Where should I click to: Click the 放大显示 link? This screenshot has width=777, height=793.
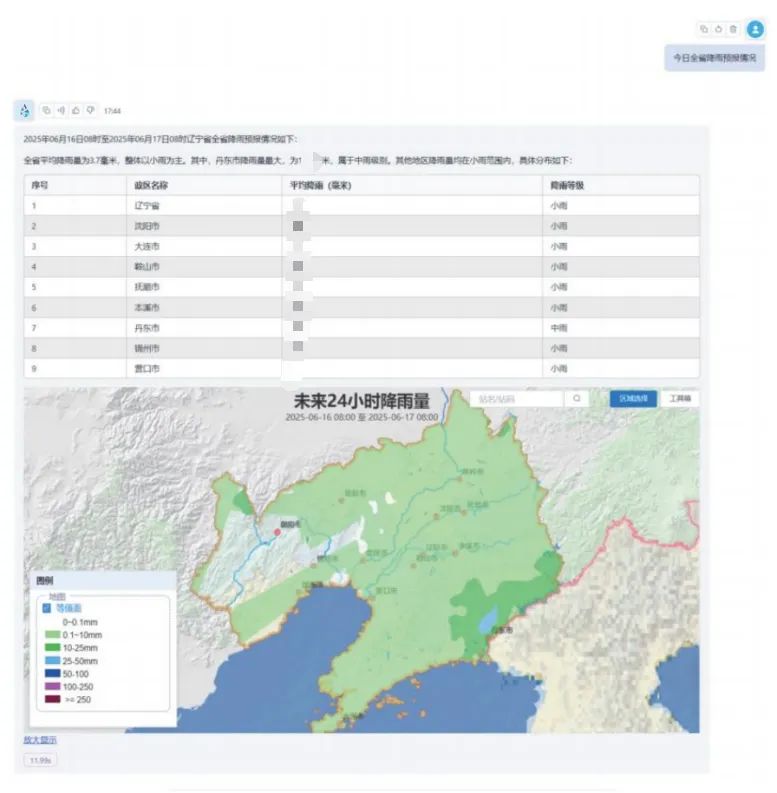click(40, 740)
